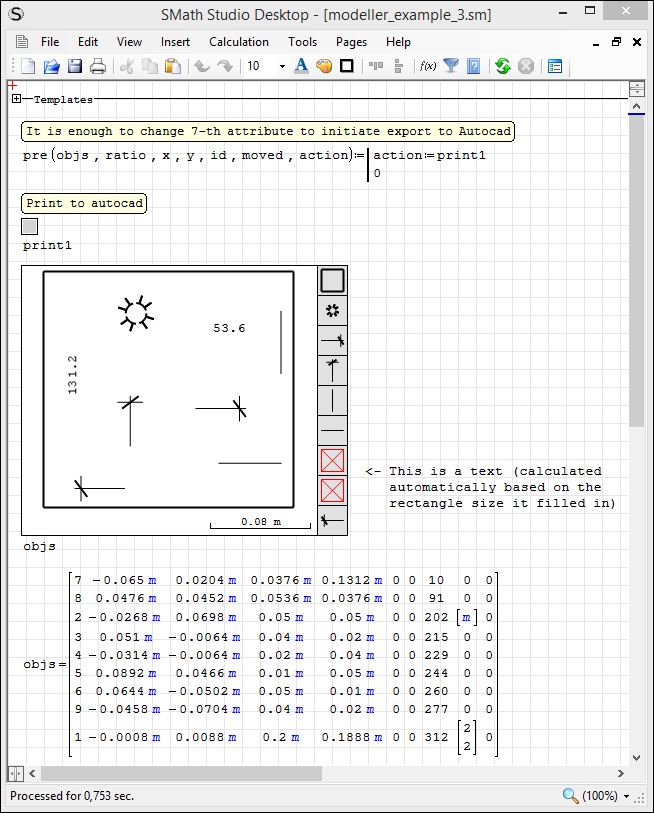Click the Print toolbar icon

click(98, 66)
